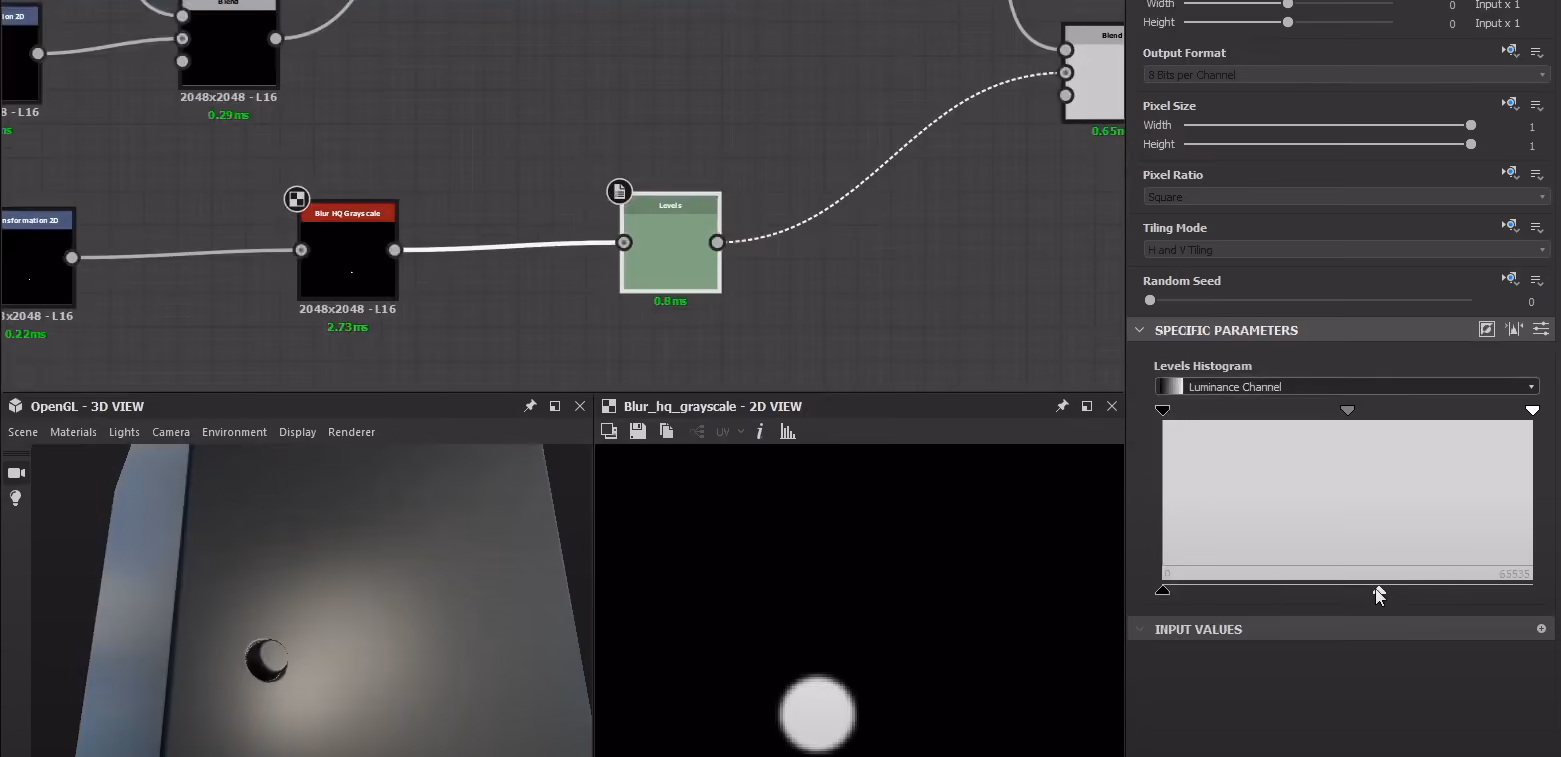Expand the Input Values section
Viewport: 1561px width, 757px height.
[x=1139, y=629]
